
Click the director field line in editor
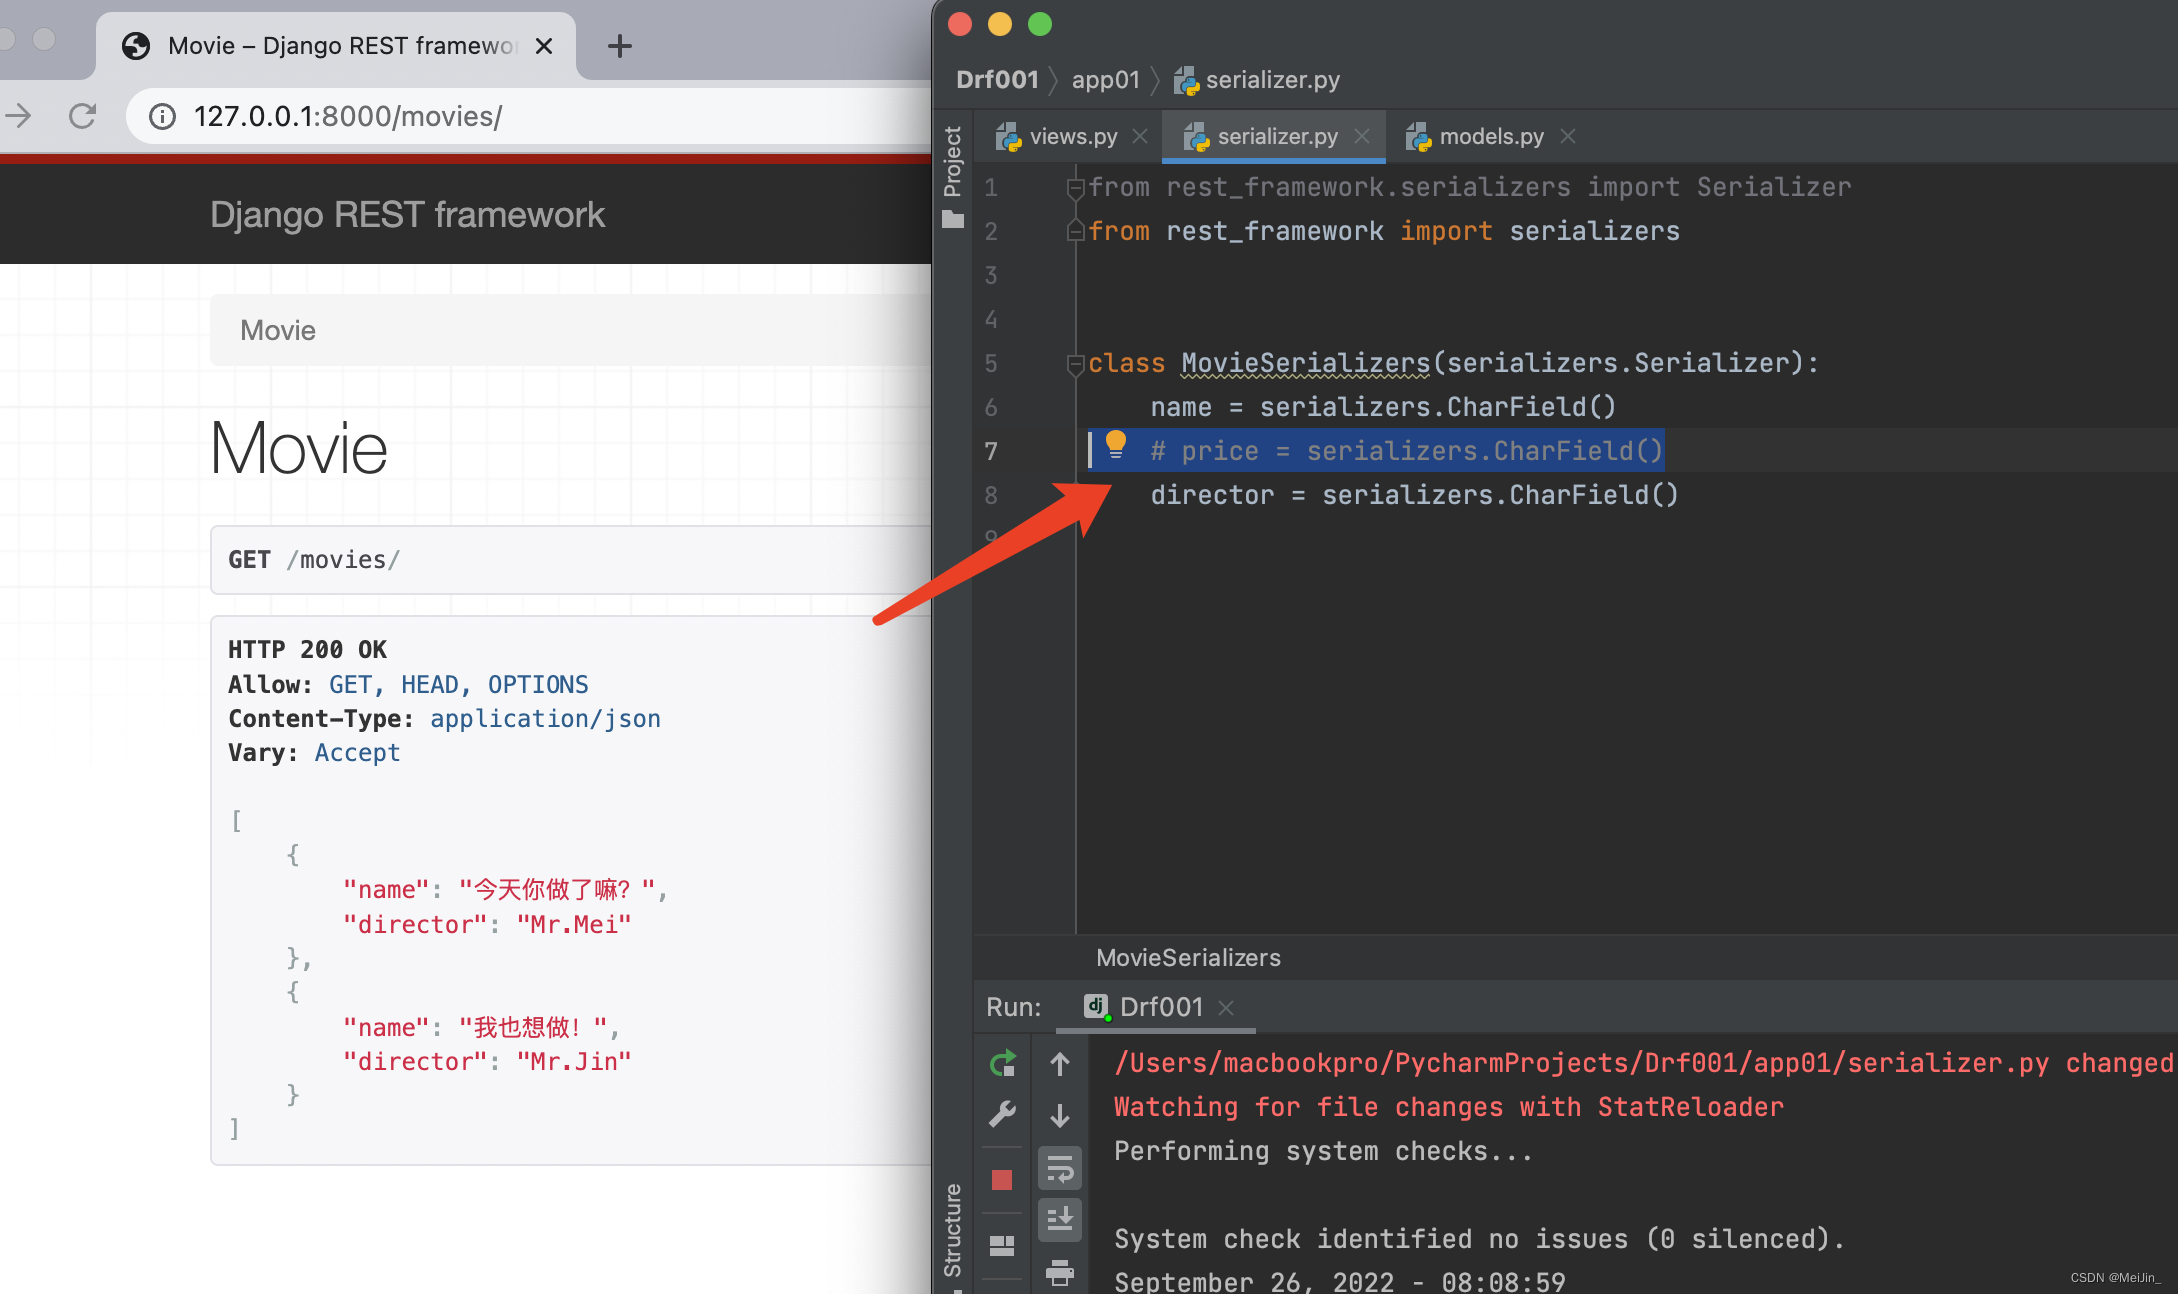pyautogui.click(x=1414, y=495)
